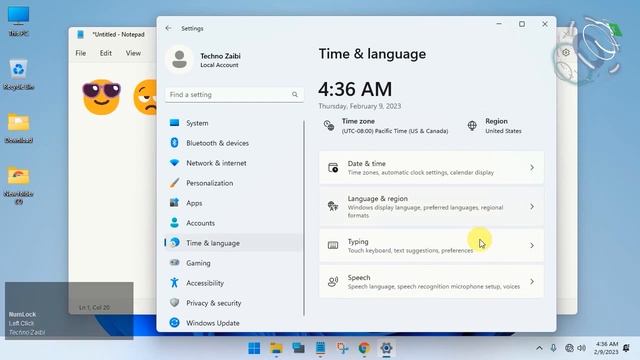Click the Privacy & security shield icon
Image resolution: width=640 pixels, height=360 pixels.
tap(174, 302)
